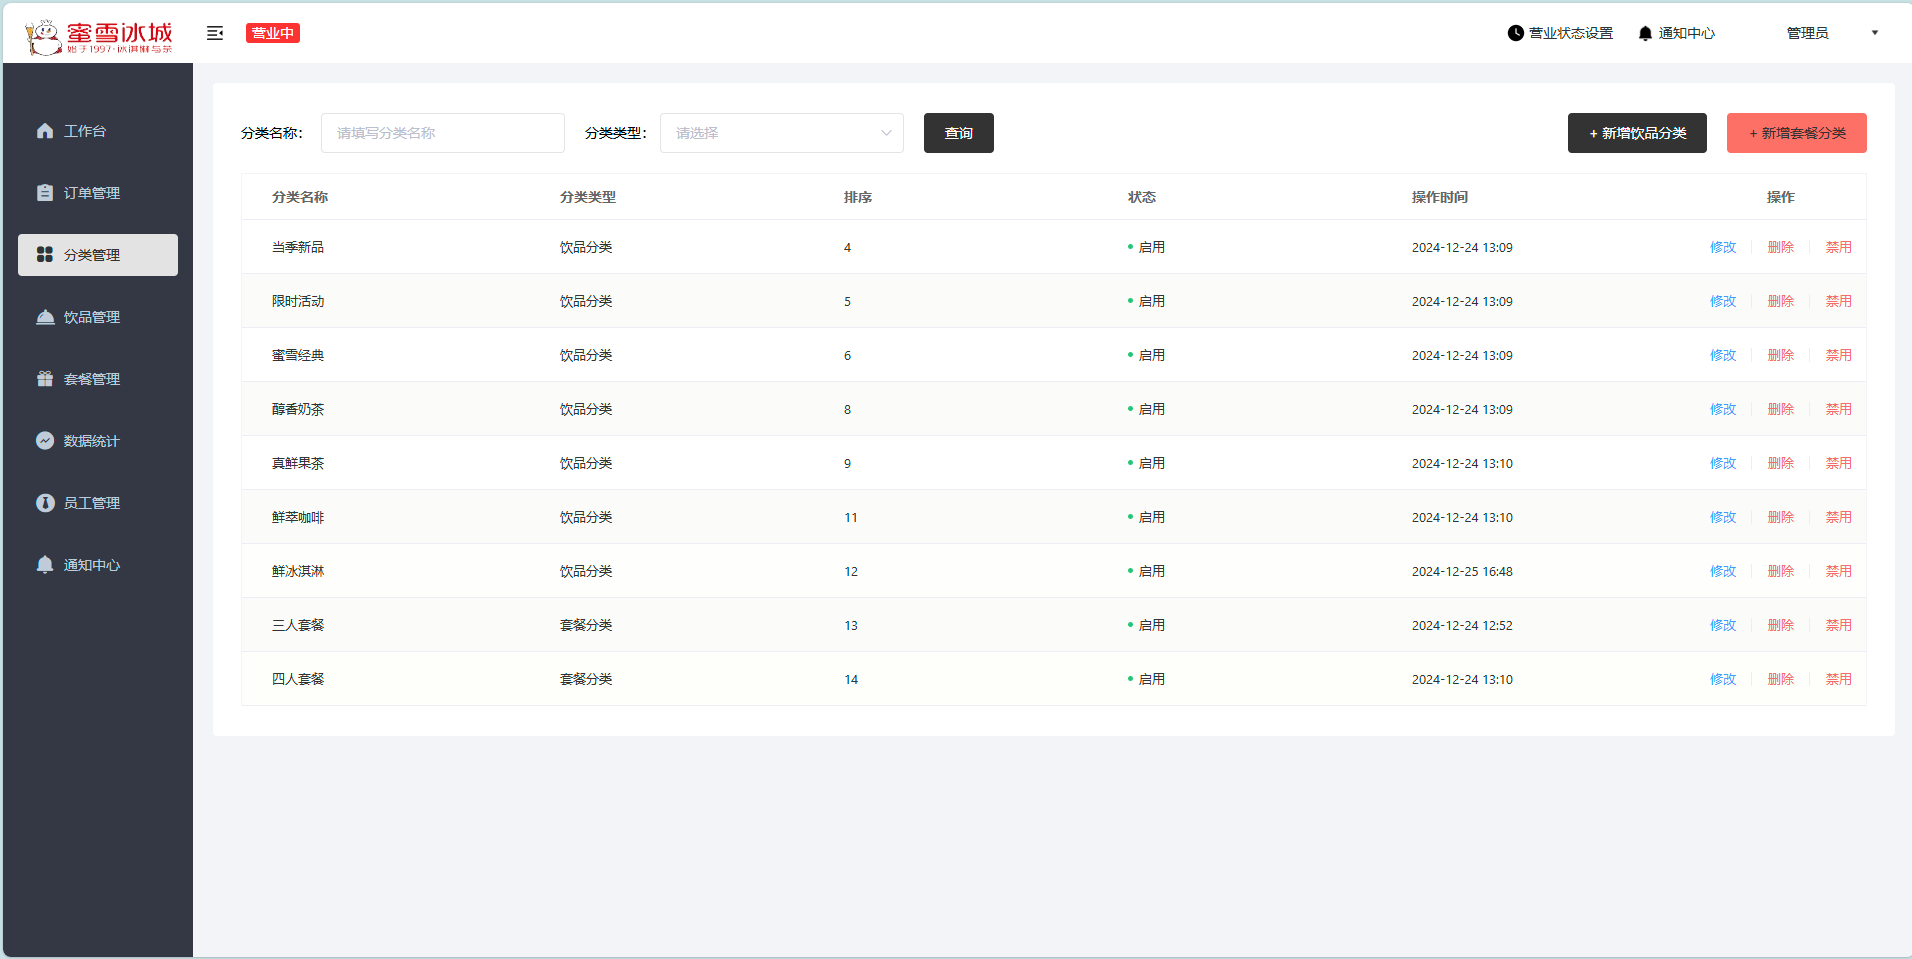The width and height of the screenshot is (1912, 959).
Task: Click the chart icon for 数据统计
Action: click(x=45, y=441)
